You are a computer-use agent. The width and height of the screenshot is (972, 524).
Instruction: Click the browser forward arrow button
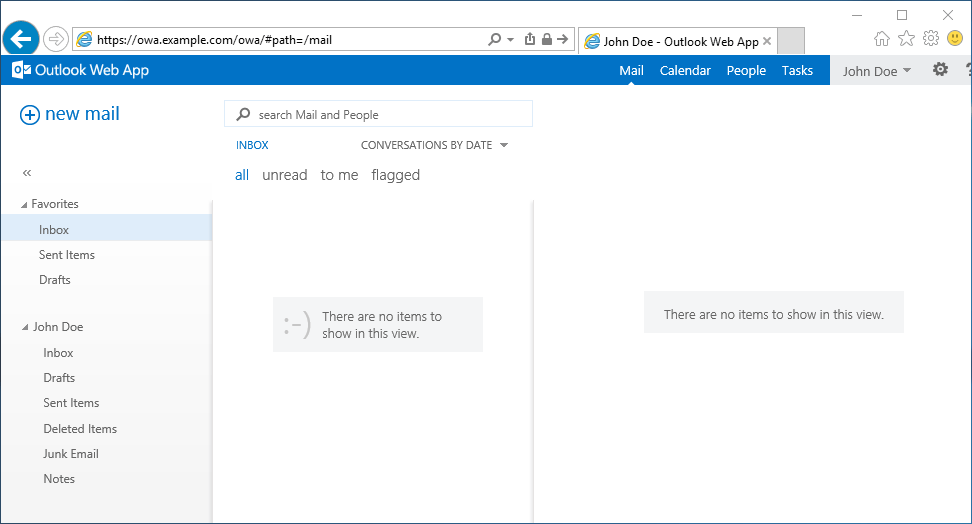click(x=56, y=40)
